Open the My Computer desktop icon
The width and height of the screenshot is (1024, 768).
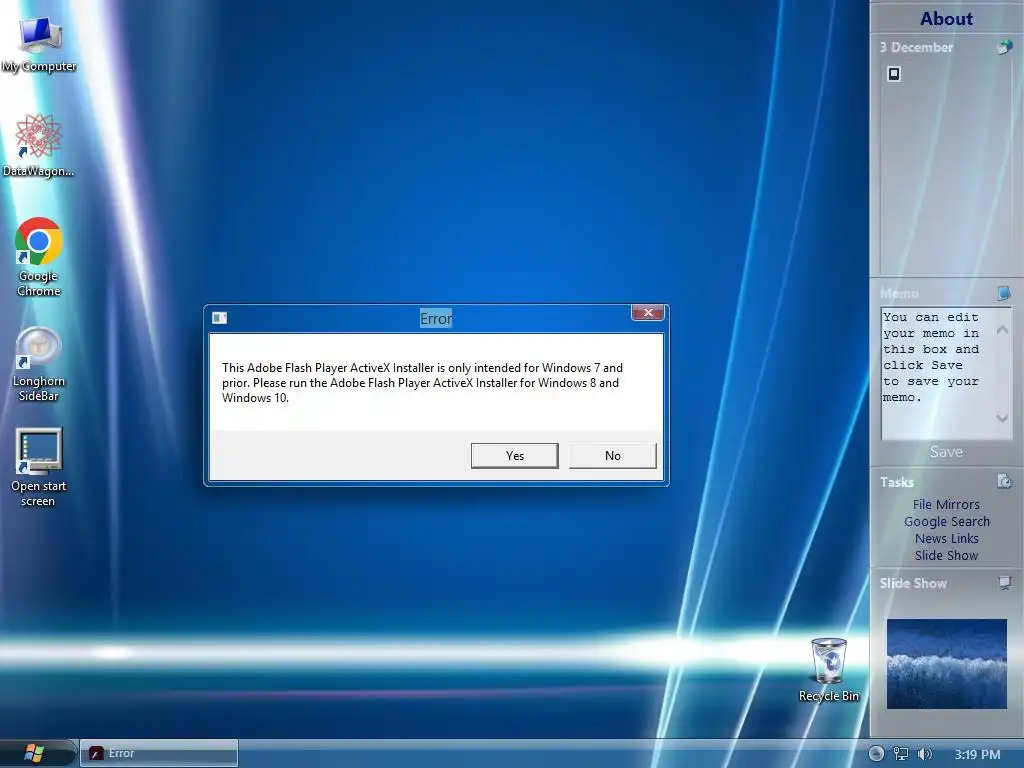tap(39, 44)
